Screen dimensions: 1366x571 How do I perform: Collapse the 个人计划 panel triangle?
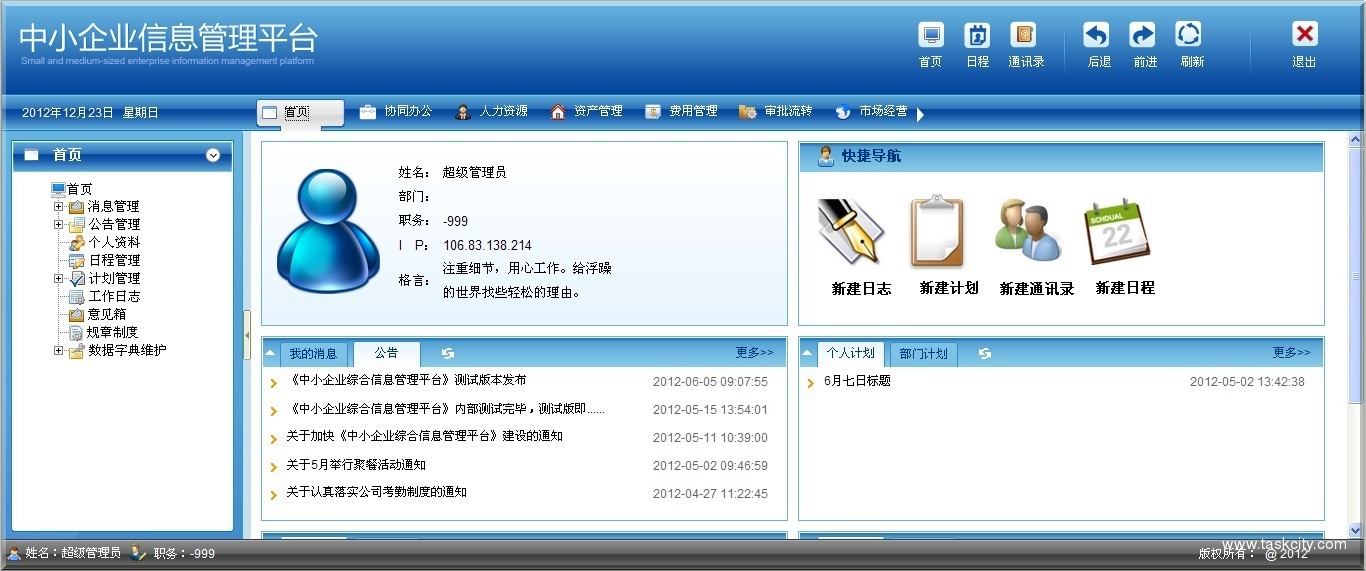point(807,353)
